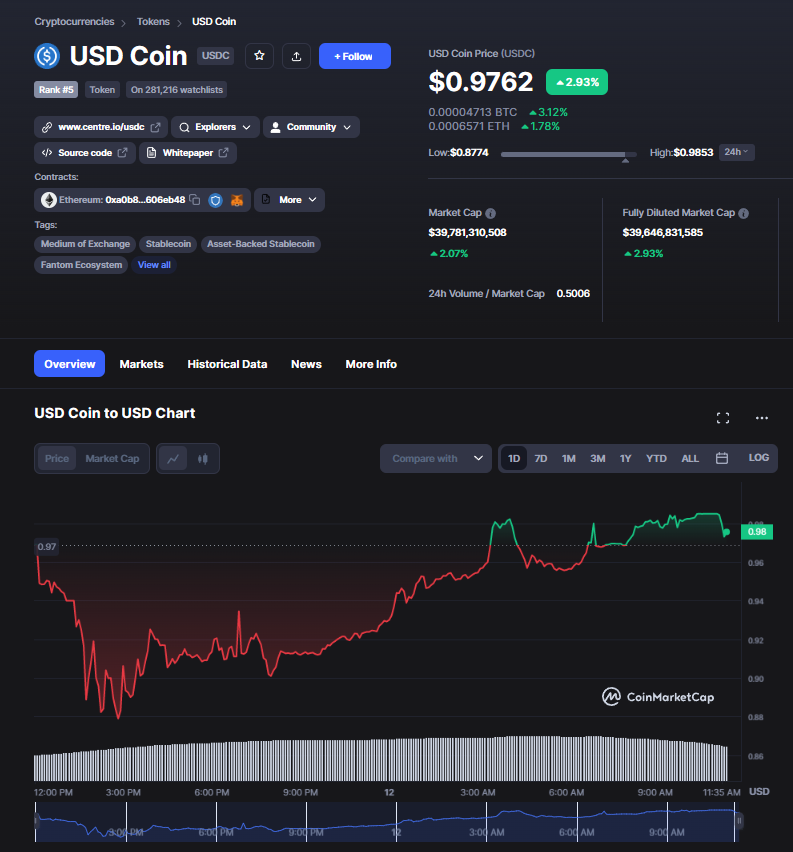Click View all tags
The width and height of the screenshot is (793, 852).
coord(154,265)
